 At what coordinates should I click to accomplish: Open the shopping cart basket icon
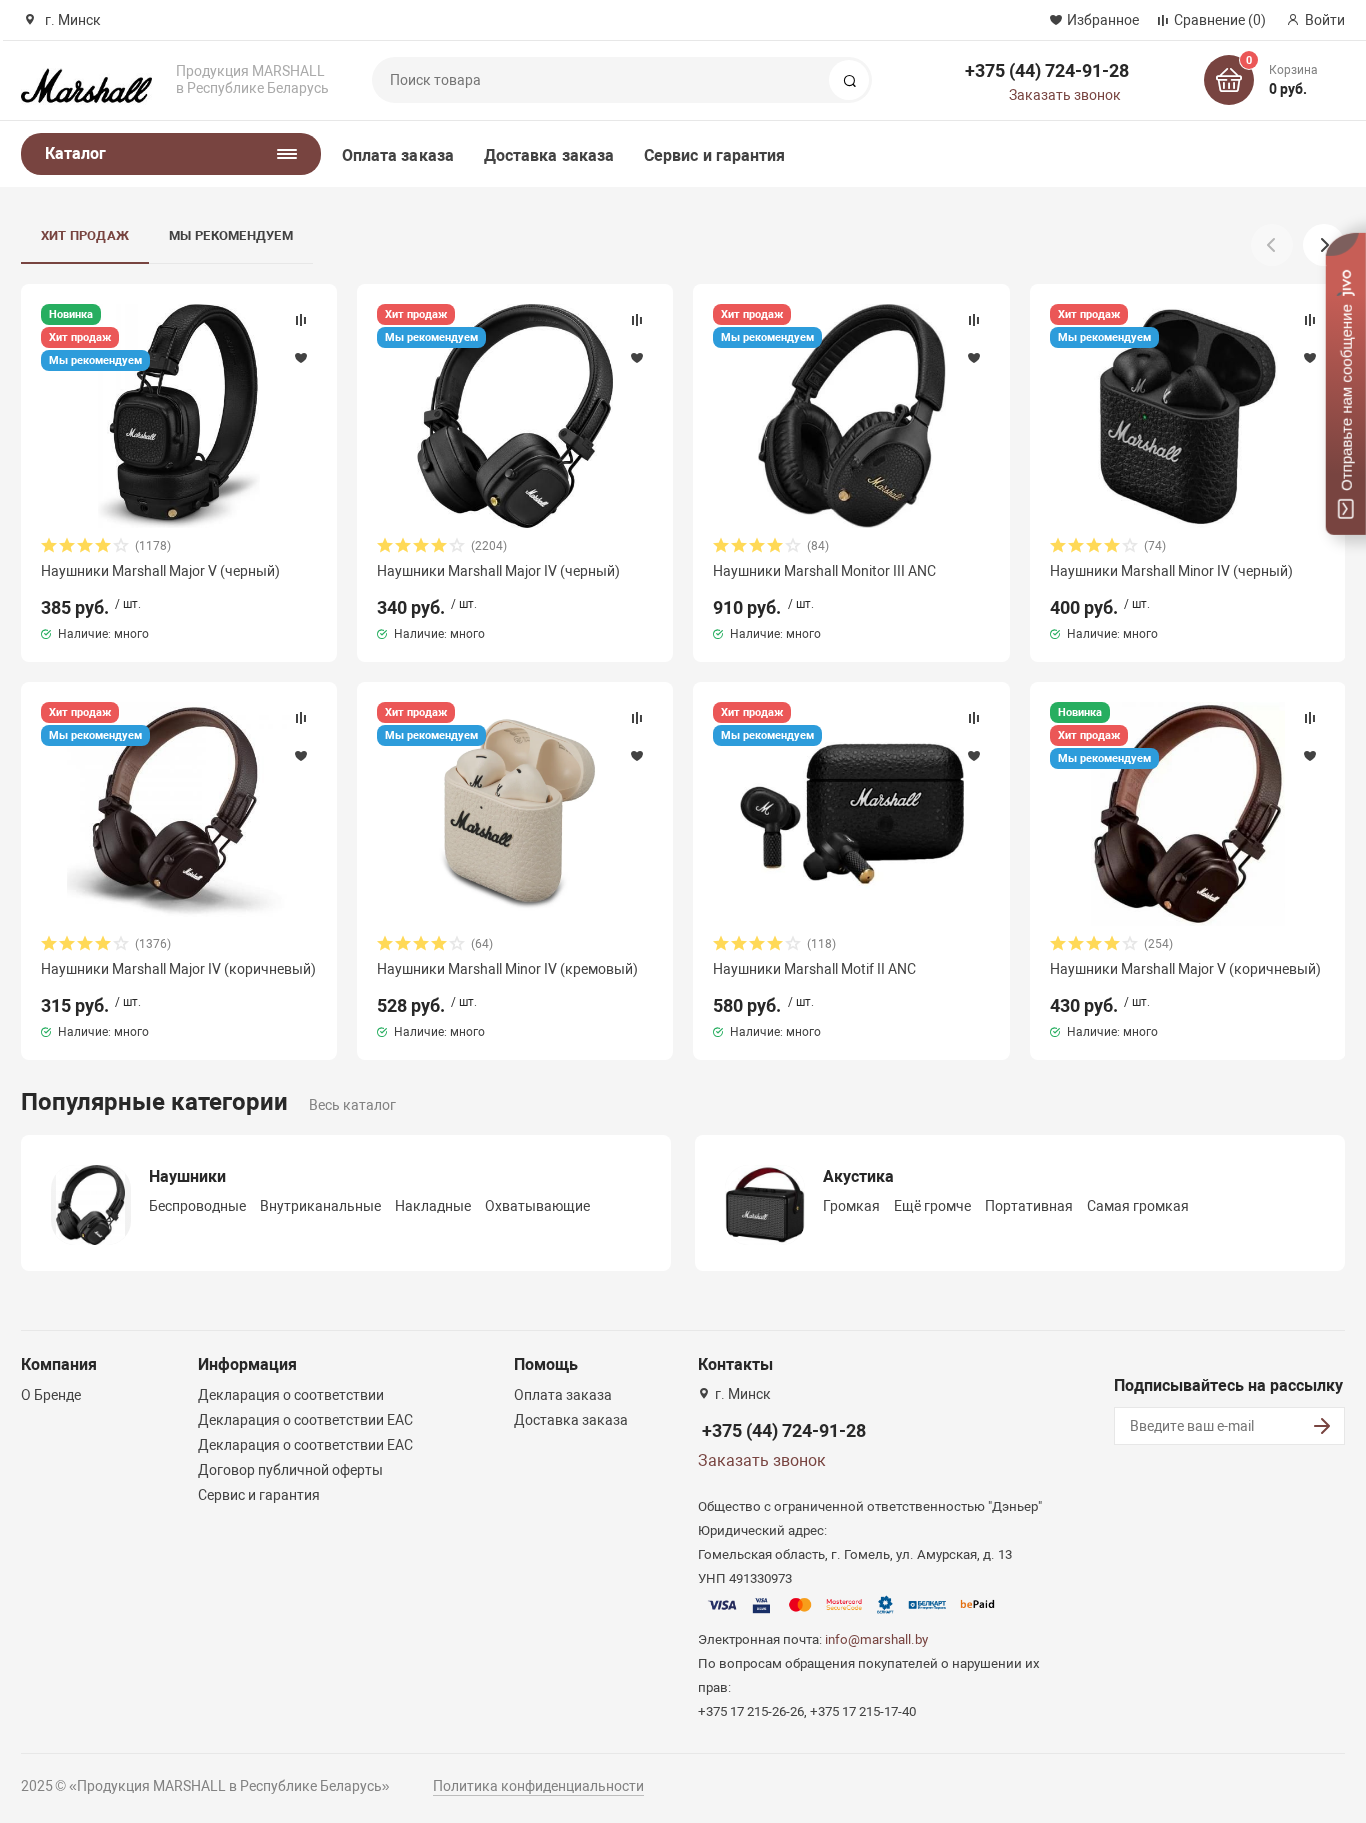[1228, 81]
